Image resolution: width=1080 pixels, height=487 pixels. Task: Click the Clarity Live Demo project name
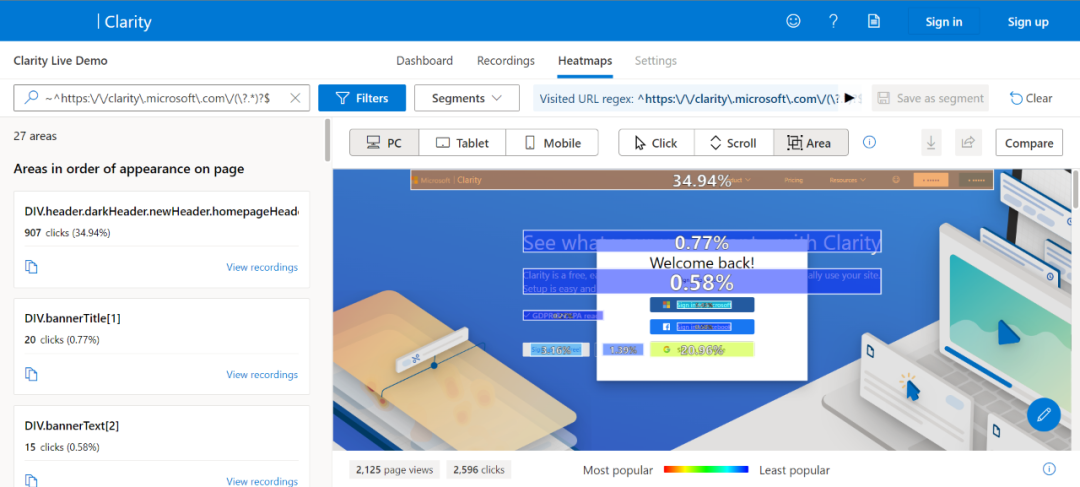[61, 61]
